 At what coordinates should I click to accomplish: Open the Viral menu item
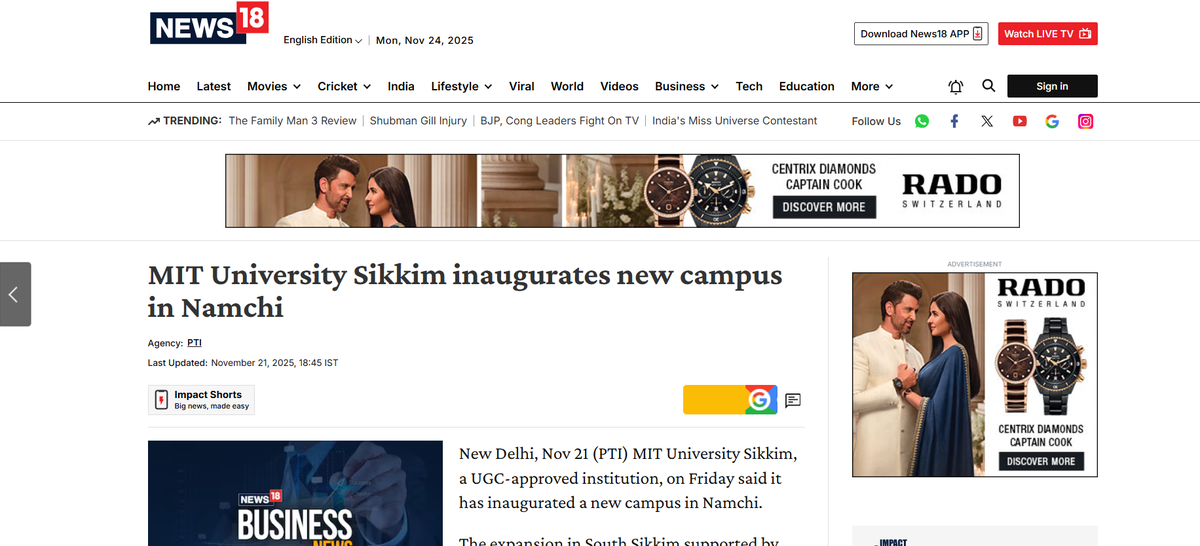521,86
